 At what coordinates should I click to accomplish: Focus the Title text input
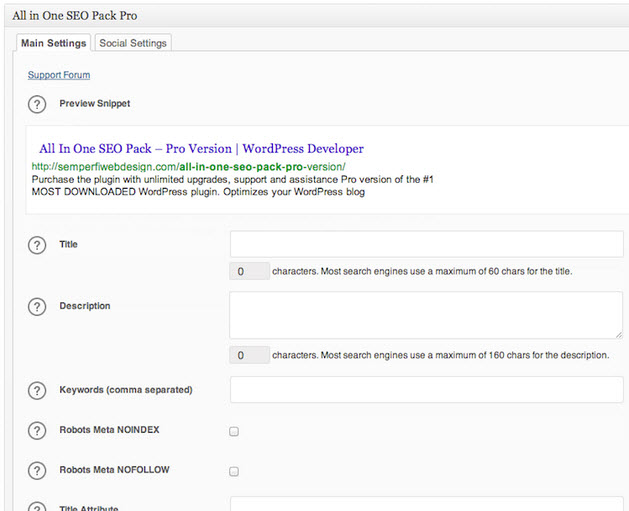pyautogui.click(x=426, y=245)
